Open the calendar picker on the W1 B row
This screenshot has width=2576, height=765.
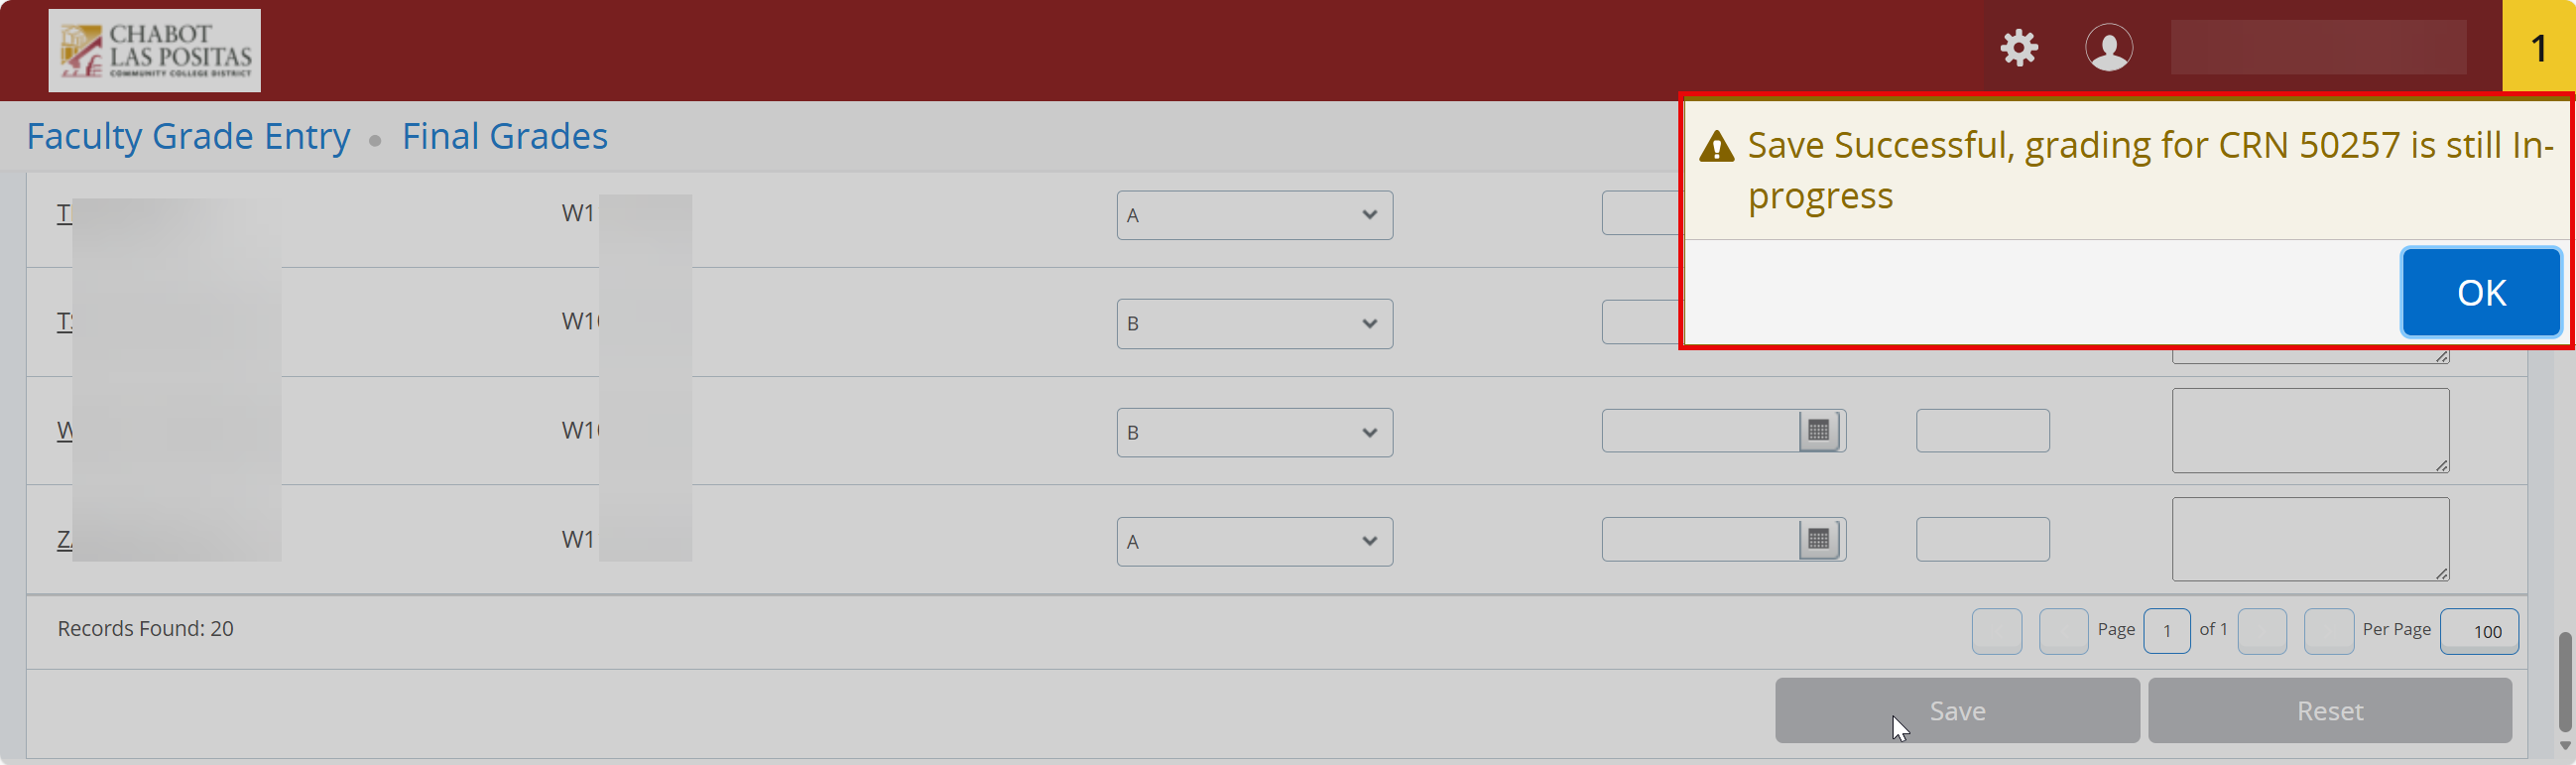pyautogui.click(x=1819, y=430)
